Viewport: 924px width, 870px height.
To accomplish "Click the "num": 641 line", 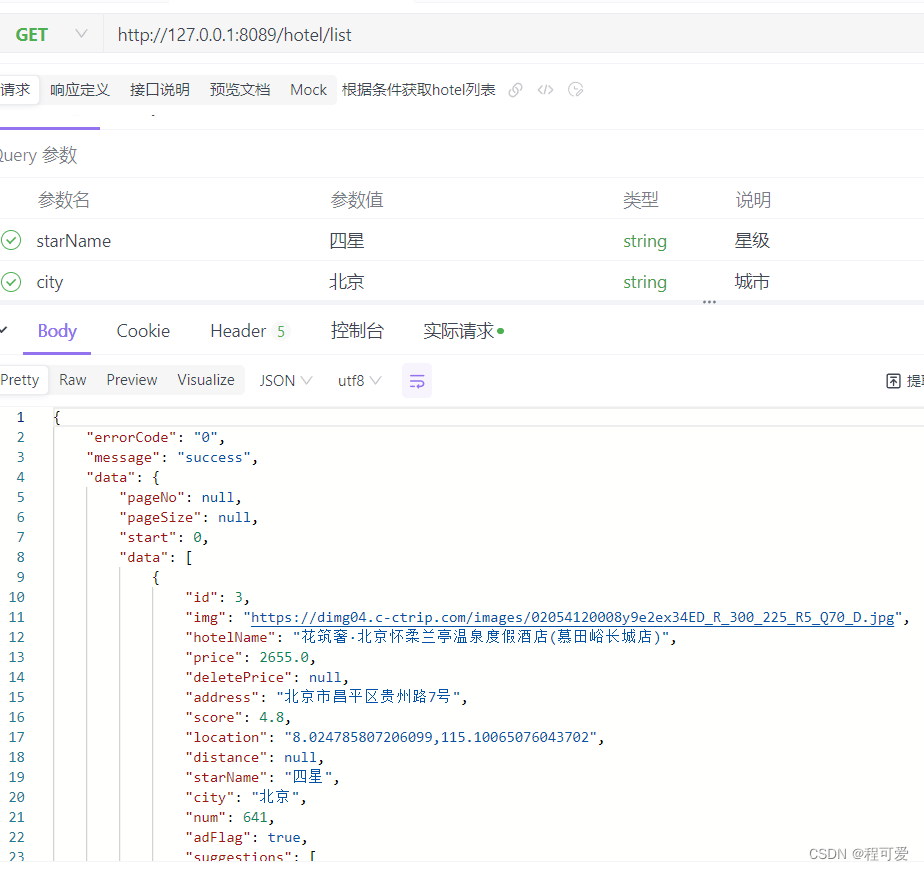I will [230, 817].
